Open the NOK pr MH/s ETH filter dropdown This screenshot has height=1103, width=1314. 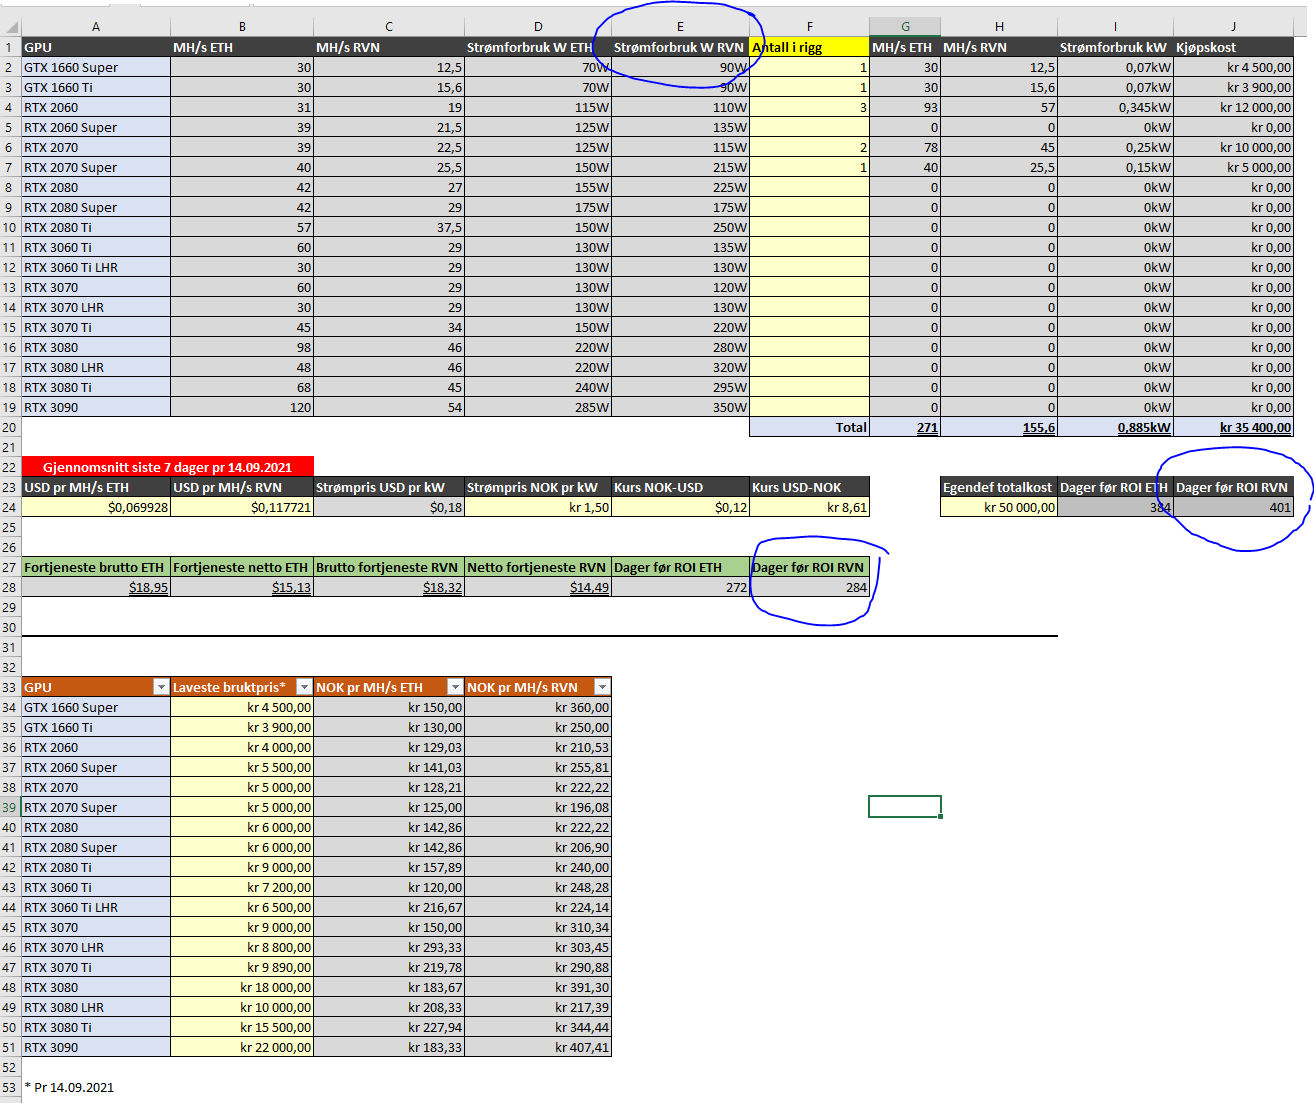(455, 687)
